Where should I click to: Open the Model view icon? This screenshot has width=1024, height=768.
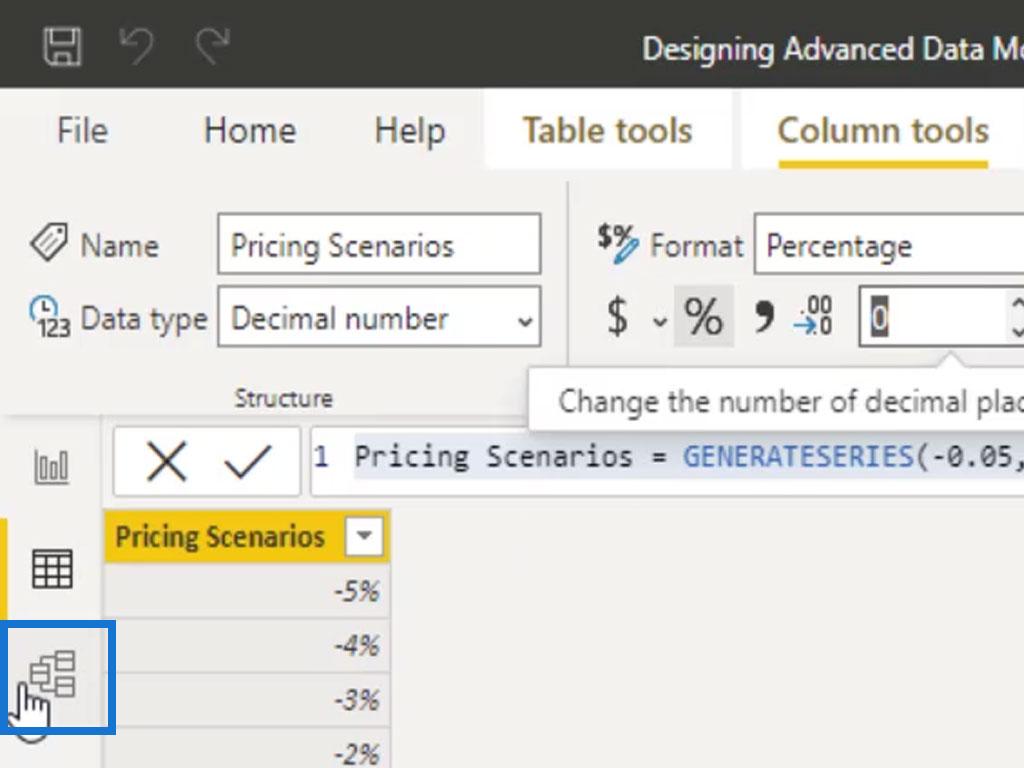[x=52, y=674]
